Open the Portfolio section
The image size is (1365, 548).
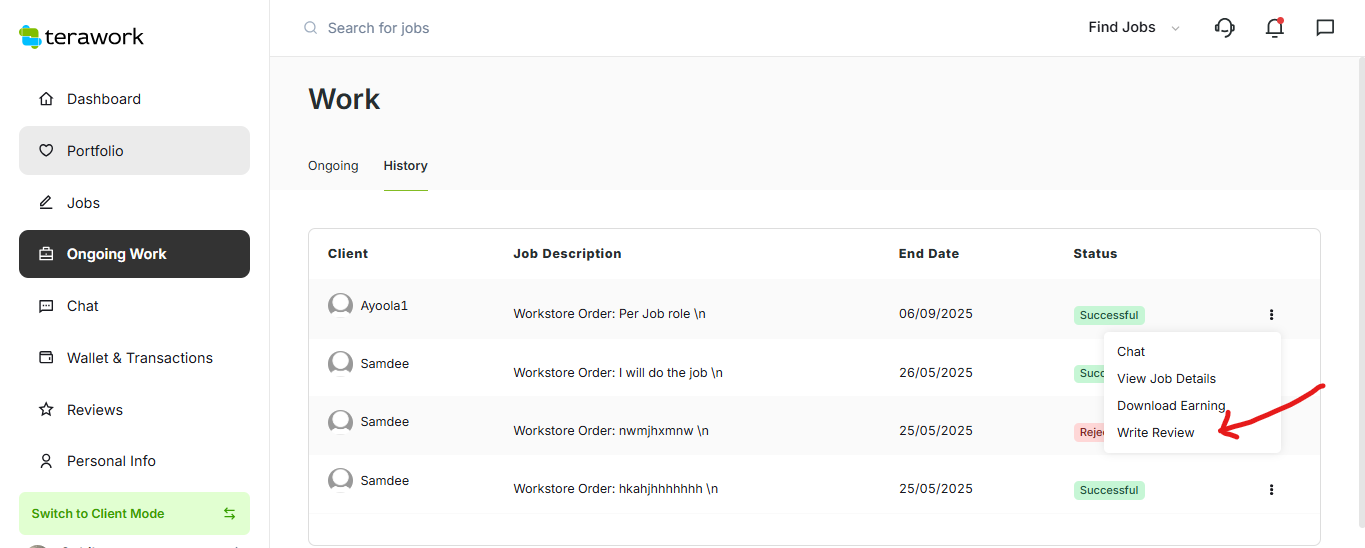click(95, 151)
